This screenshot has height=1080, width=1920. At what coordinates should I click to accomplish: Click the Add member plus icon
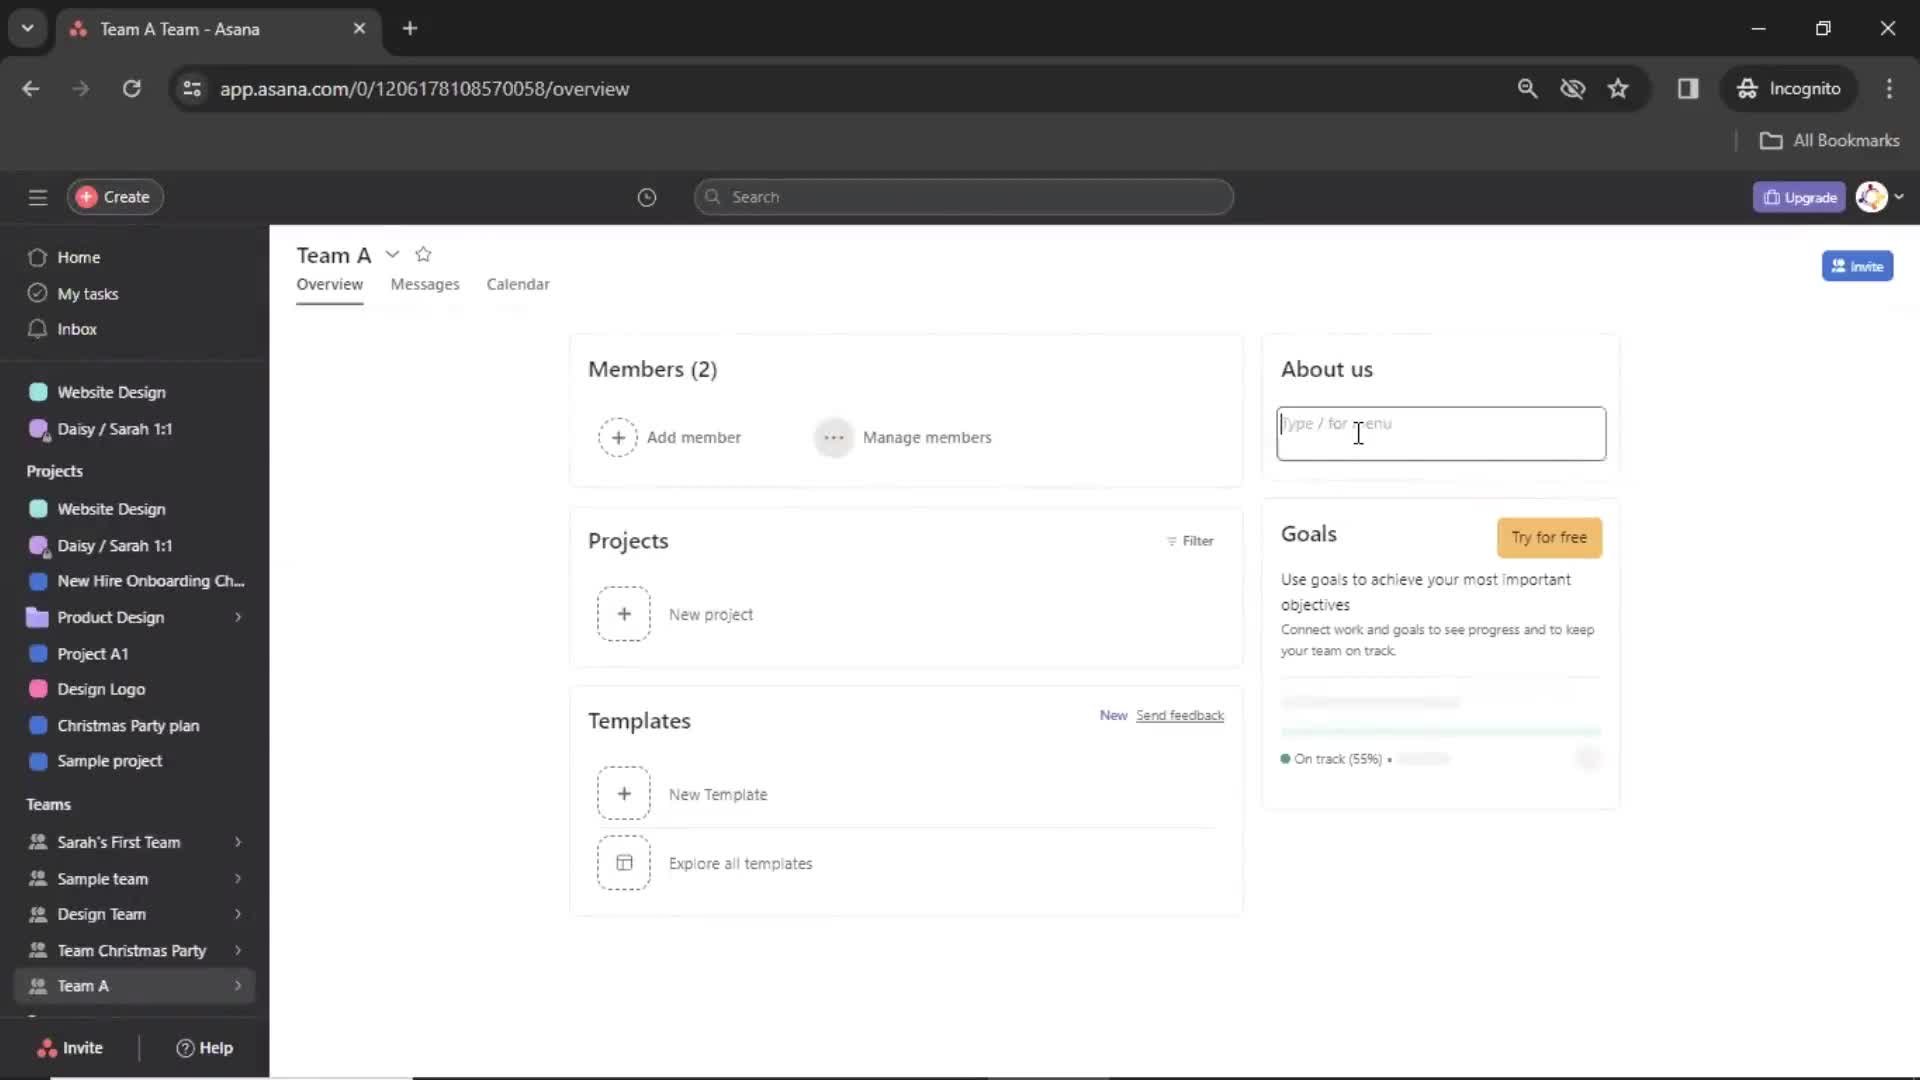click(x=616, y=436)
